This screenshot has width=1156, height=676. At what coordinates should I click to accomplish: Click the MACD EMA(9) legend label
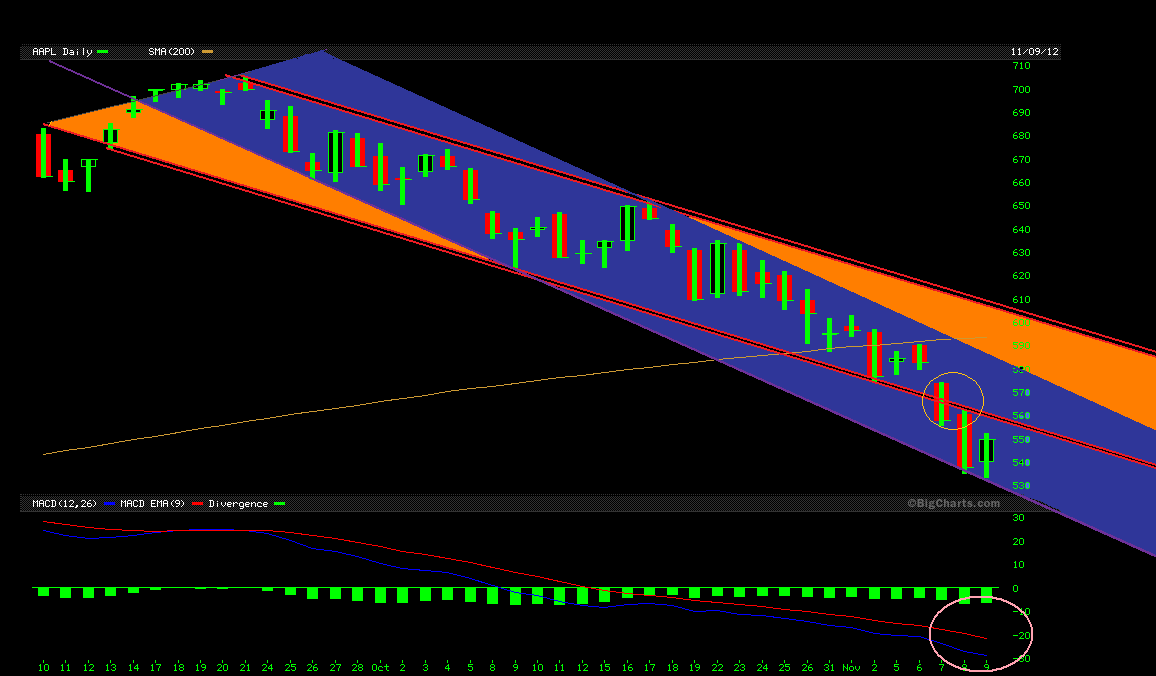click(x=153, y=503)
